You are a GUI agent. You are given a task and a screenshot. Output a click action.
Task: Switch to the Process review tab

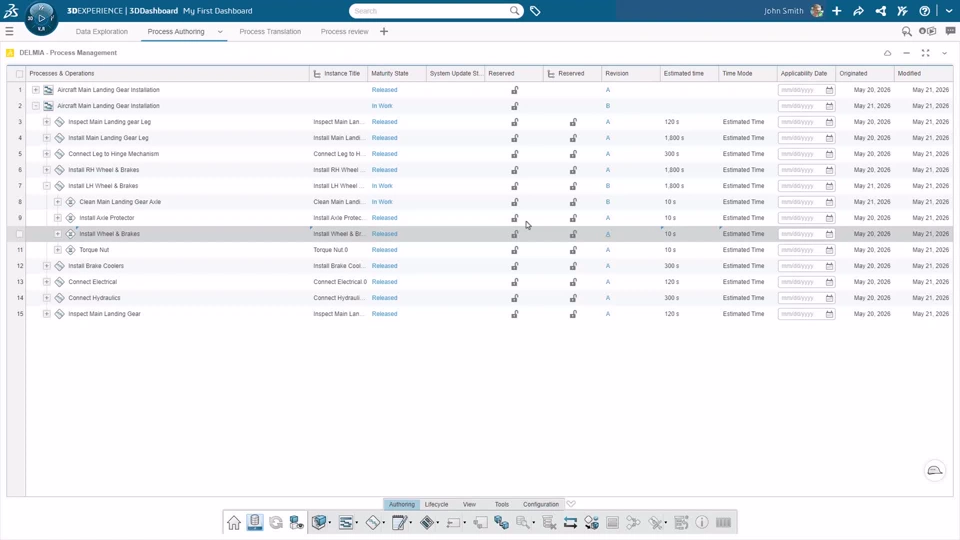pos(345,32)
